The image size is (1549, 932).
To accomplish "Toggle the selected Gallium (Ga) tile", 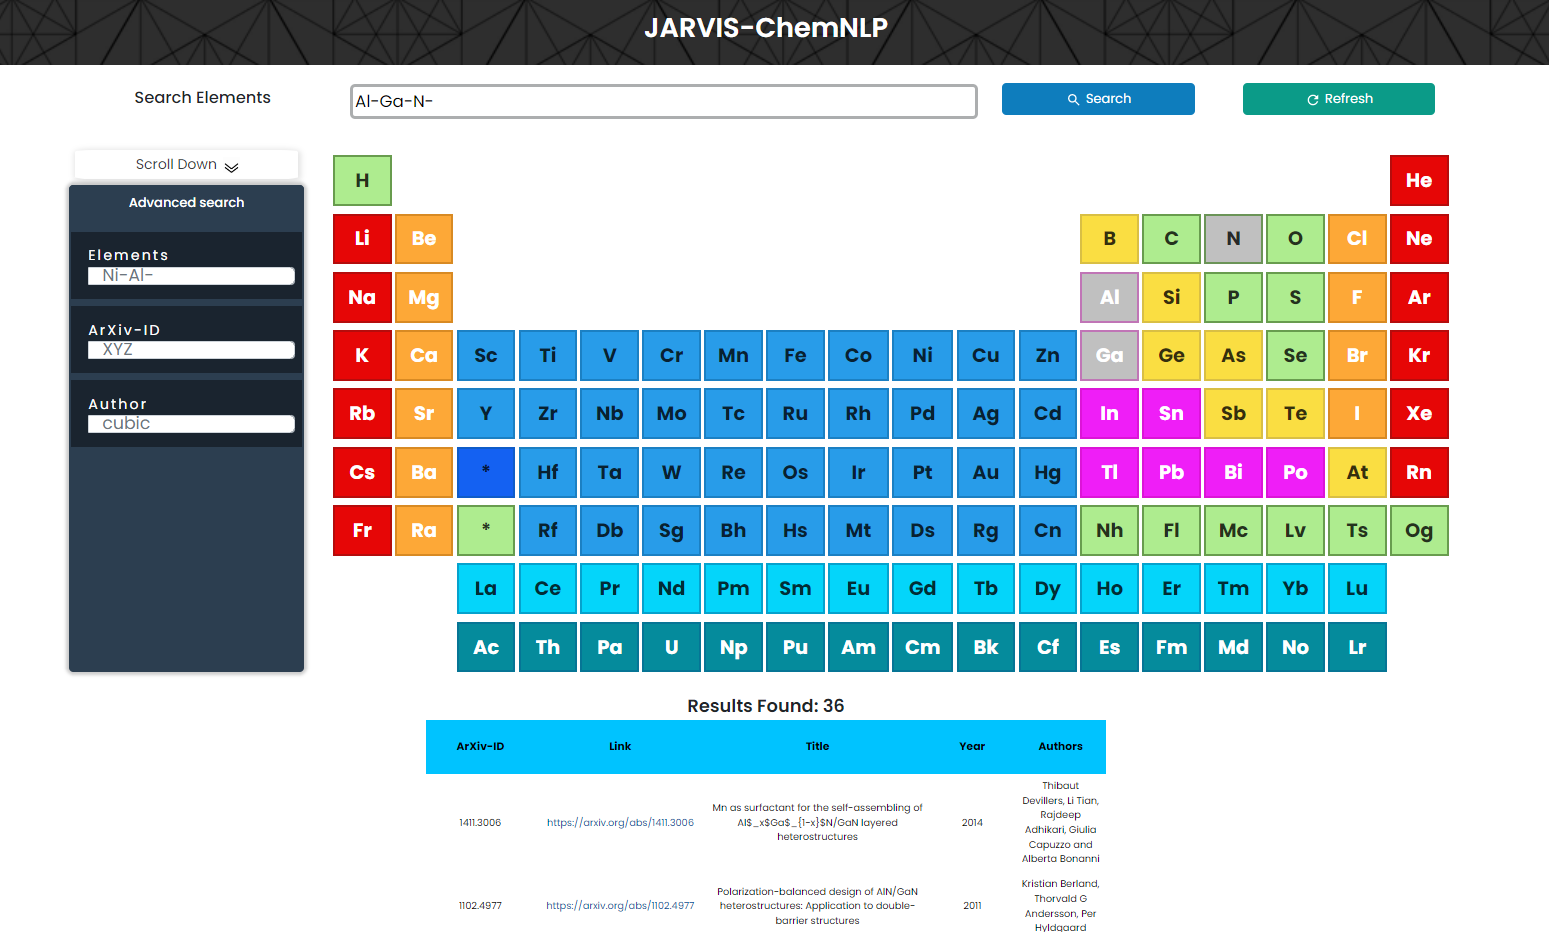I will point(1109,355).
